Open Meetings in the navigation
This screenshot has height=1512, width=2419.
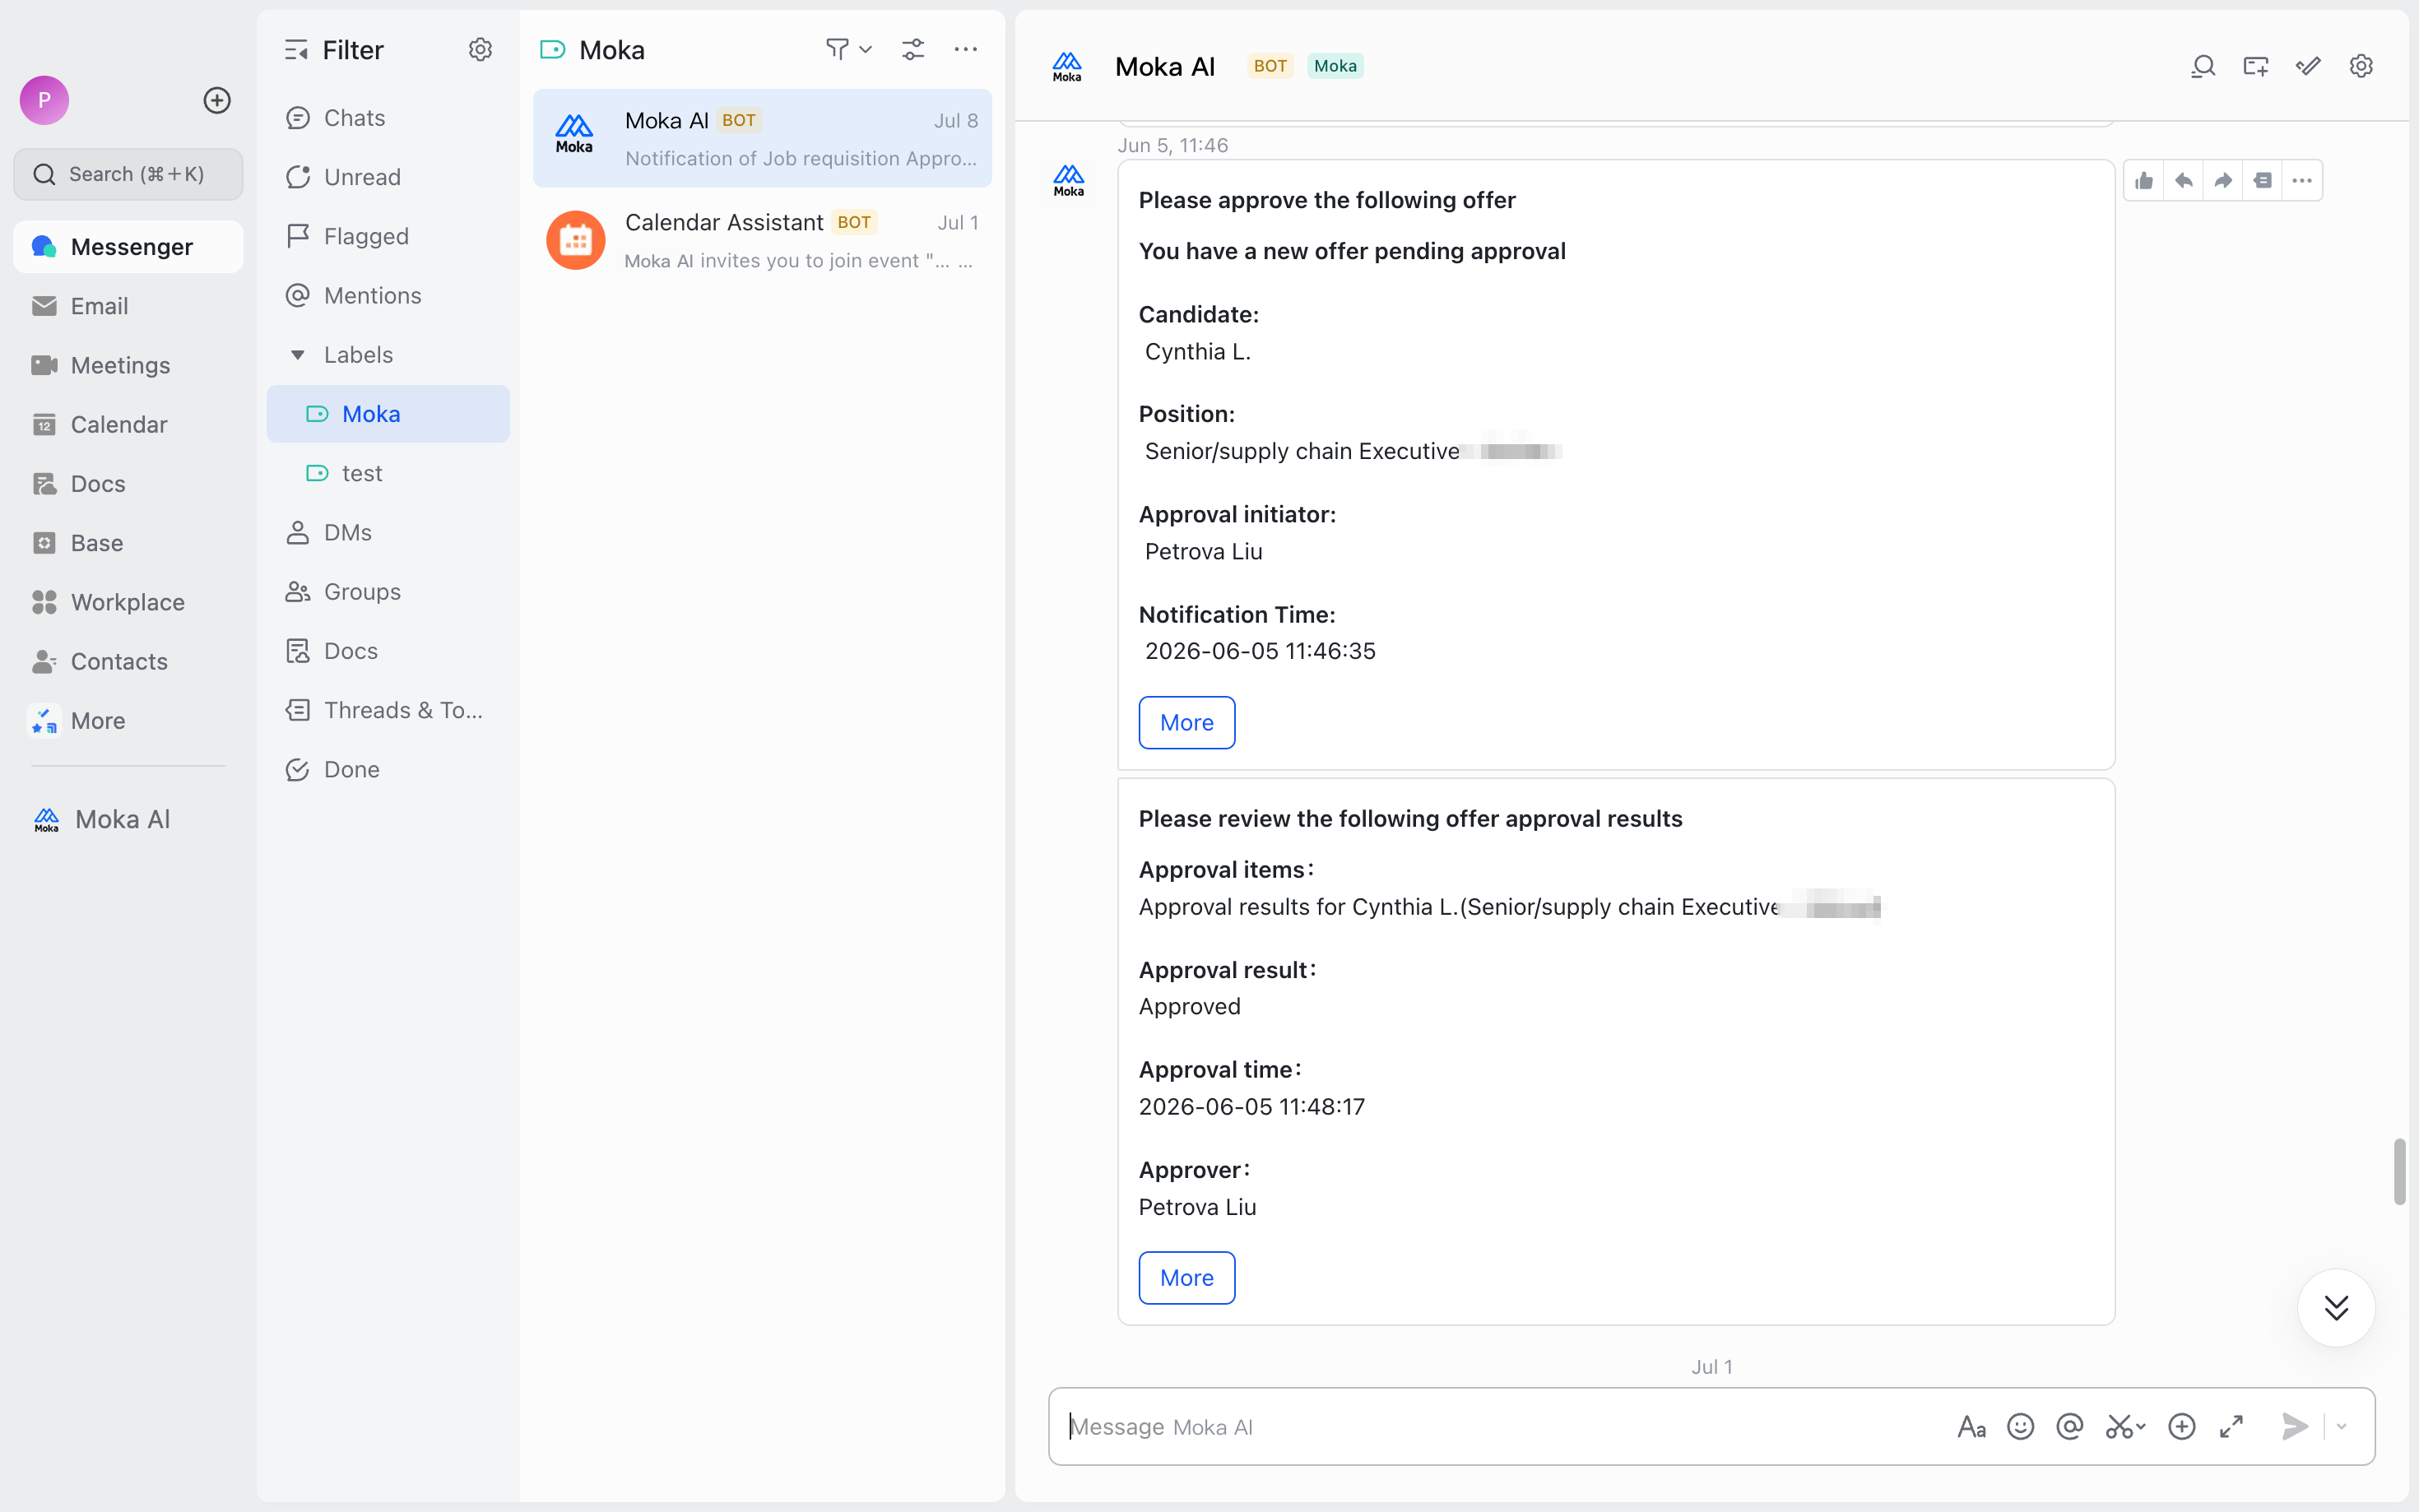pyautogui.click(x=128, y=365)
